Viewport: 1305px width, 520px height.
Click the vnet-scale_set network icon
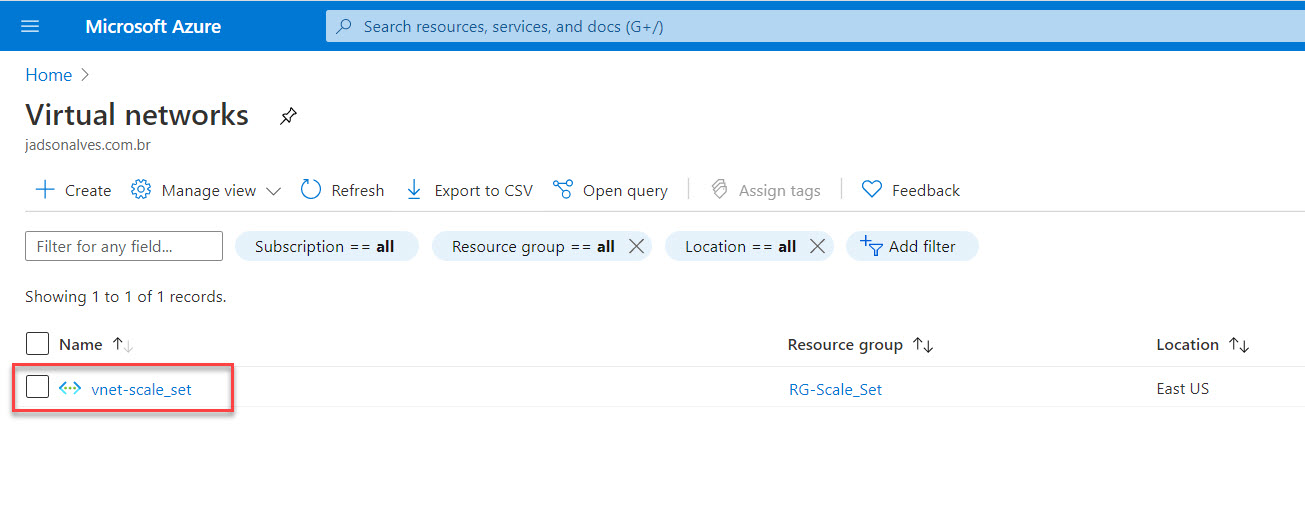pos(70,389)
